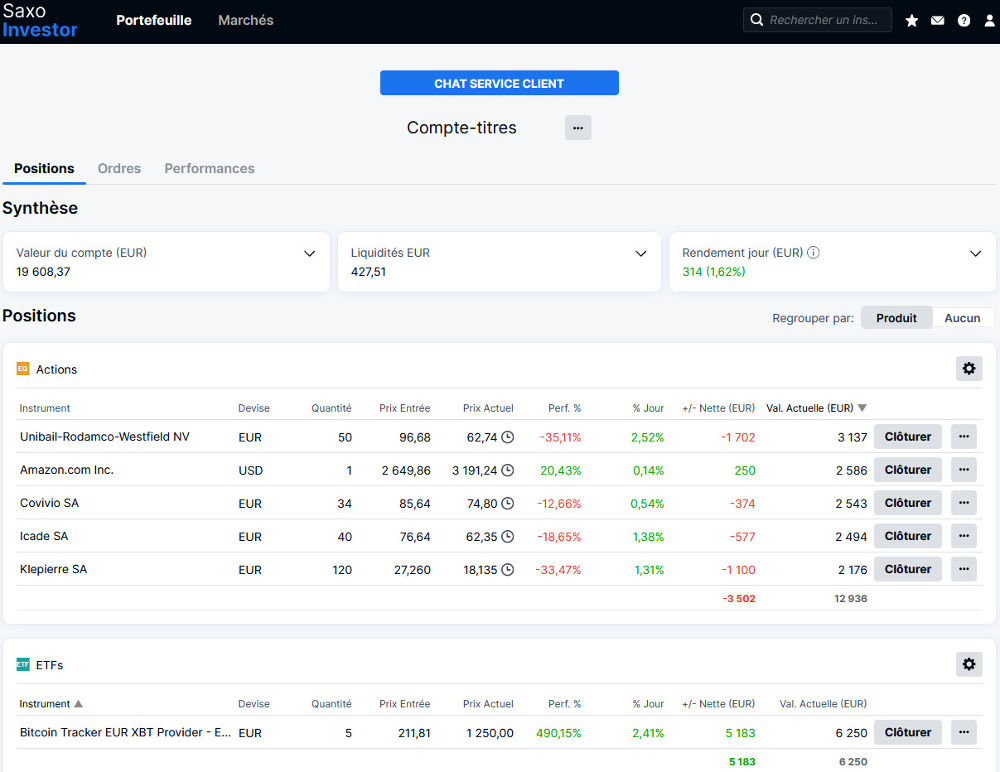Screen dimensions: 1000x772
Task: Click clock icon beside Klepierre price 18,135
Action: tap(508, 570)
